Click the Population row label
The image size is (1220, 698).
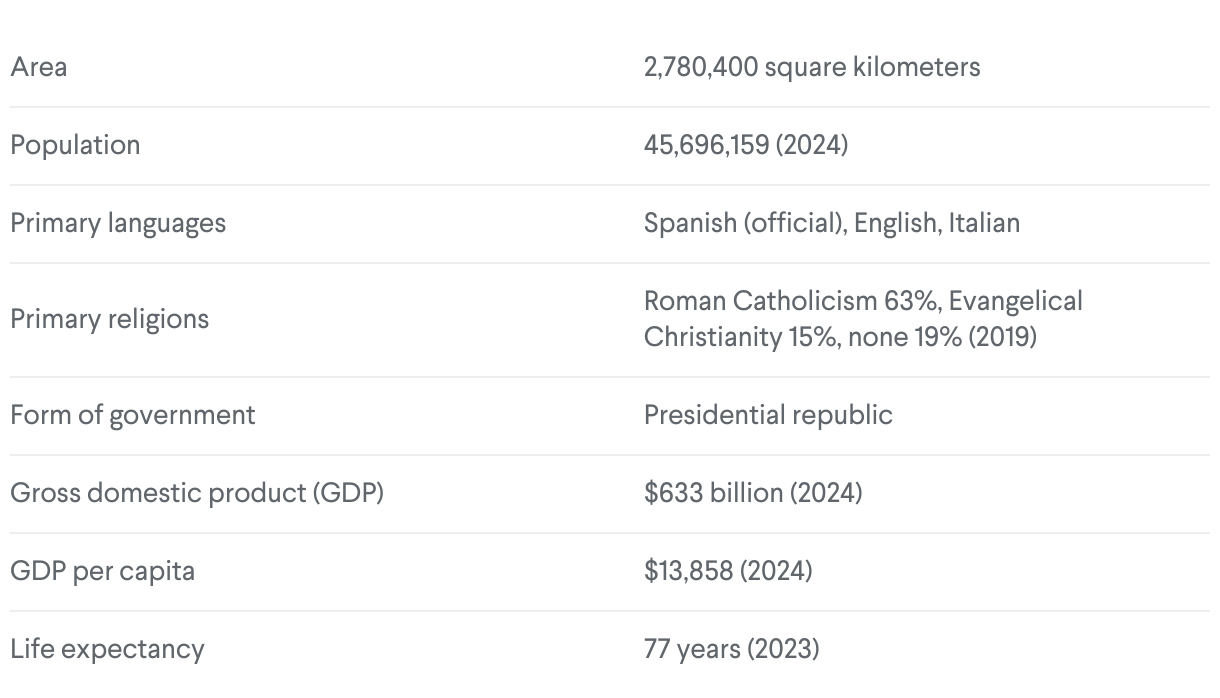pyautogui.click(x=75, y=145)
